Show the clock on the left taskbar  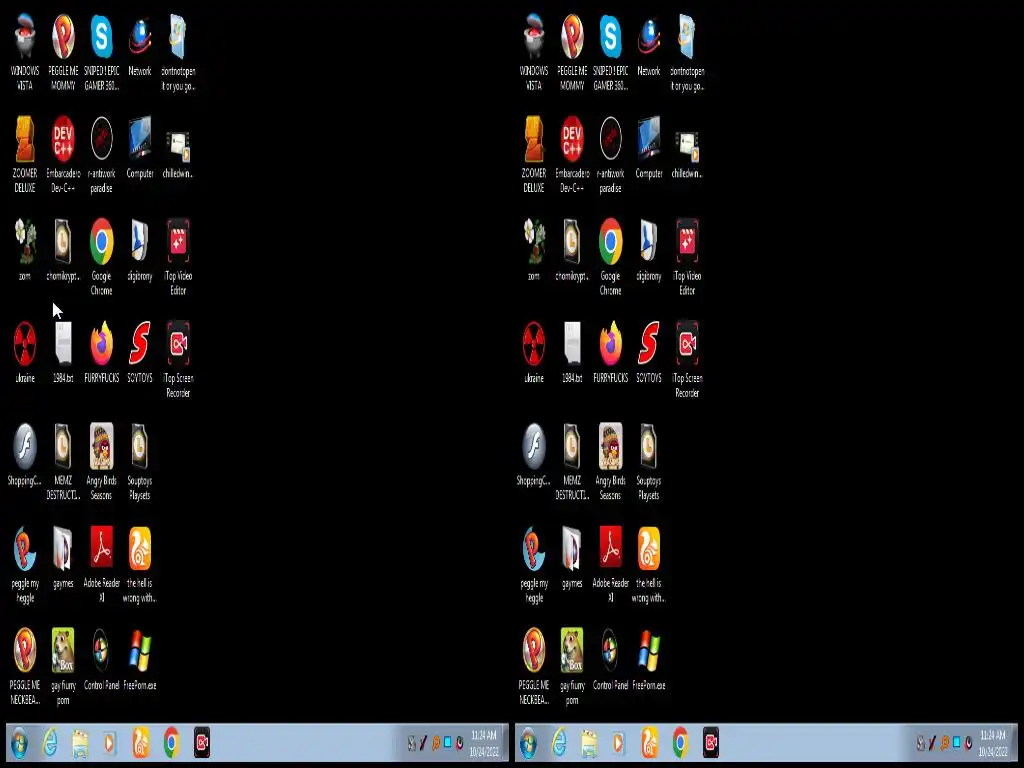click(x=484, y=743)
